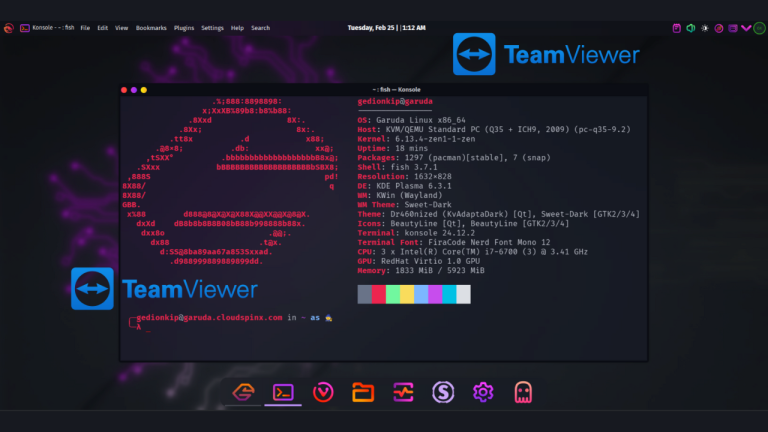
Task: Click the date and time clock
Action: [386, 28]
